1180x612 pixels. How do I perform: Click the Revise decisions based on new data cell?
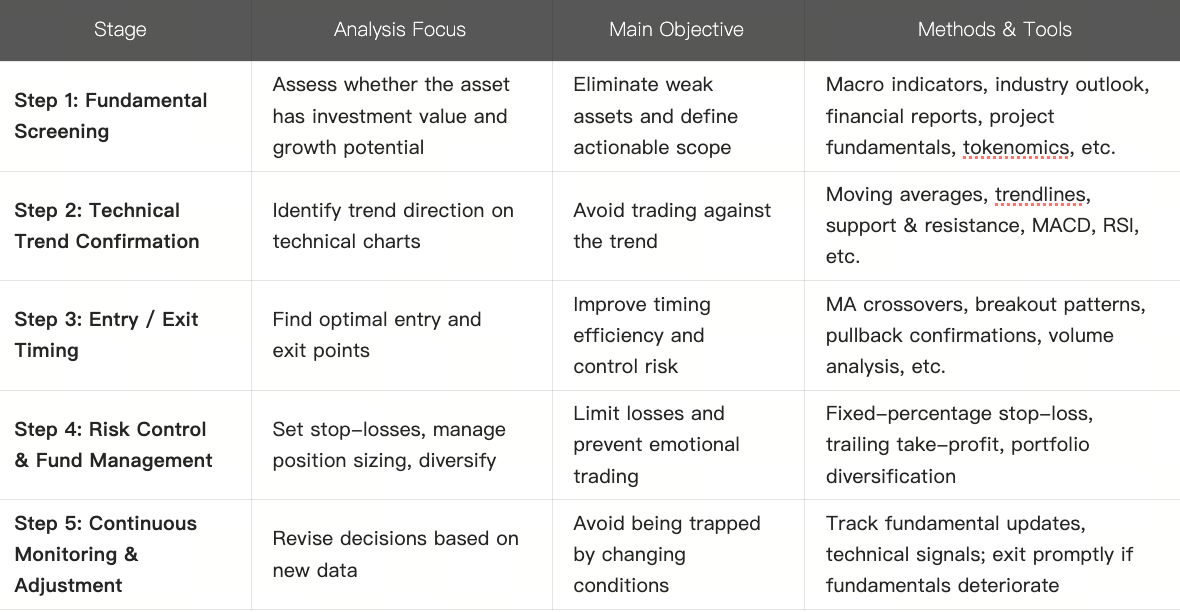(x=395, y=554)
